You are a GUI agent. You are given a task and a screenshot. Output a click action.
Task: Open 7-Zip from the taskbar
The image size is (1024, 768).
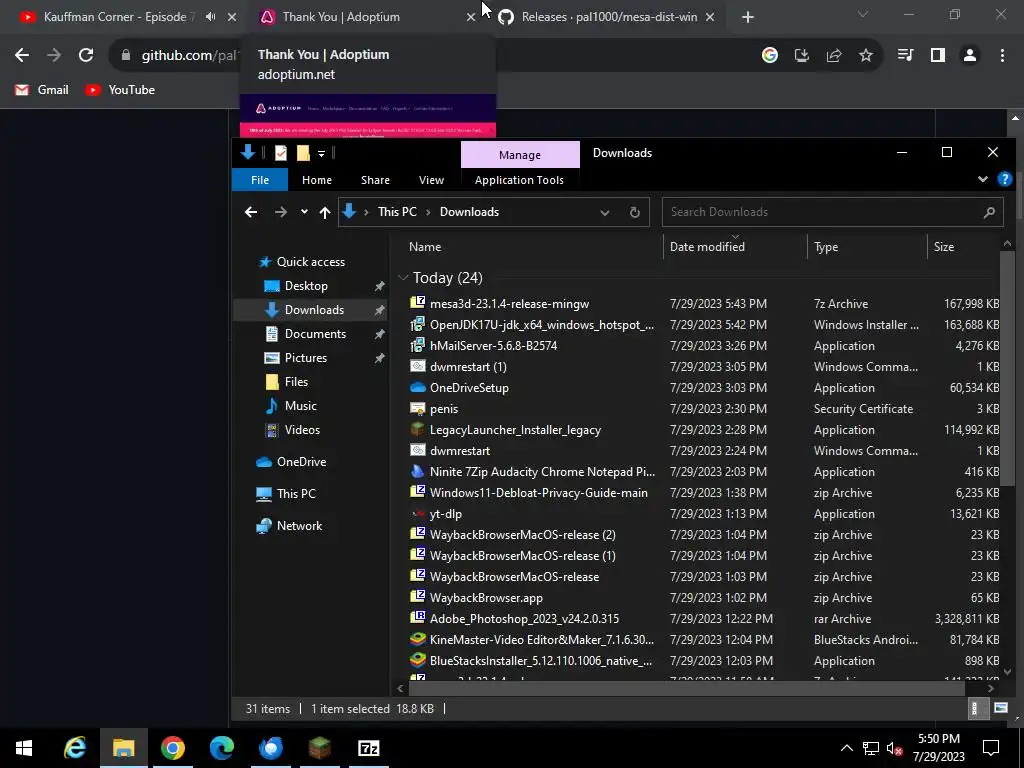(368, 748)
